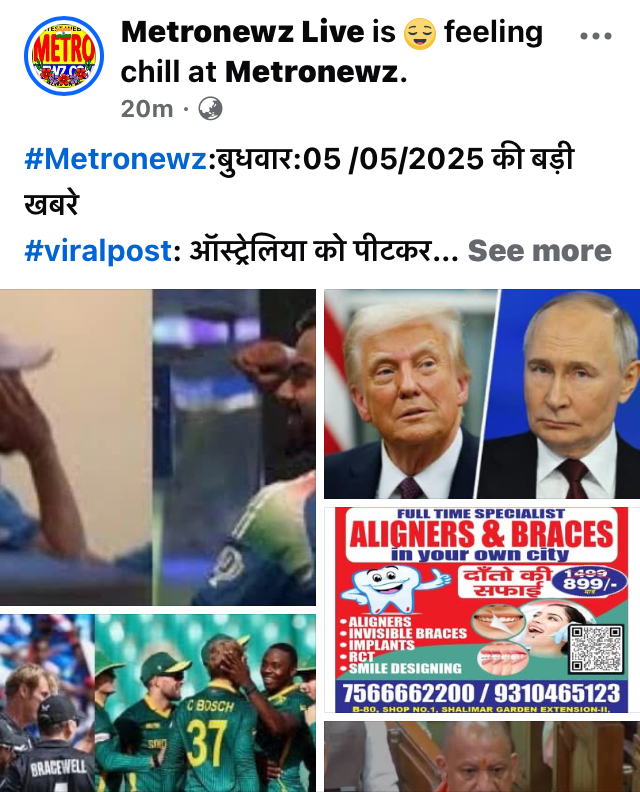The width and height of the screenshot is (640, 792).
Task: Tap the #viralpost hashtag
Action: [99, 251]
